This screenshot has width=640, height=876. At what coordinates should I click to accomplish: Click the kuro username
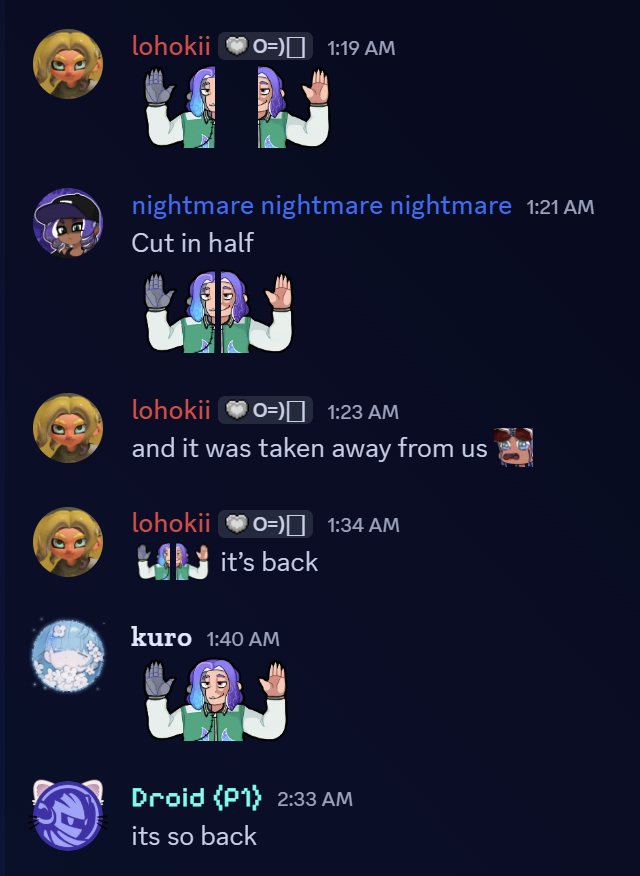coord(161,637)
